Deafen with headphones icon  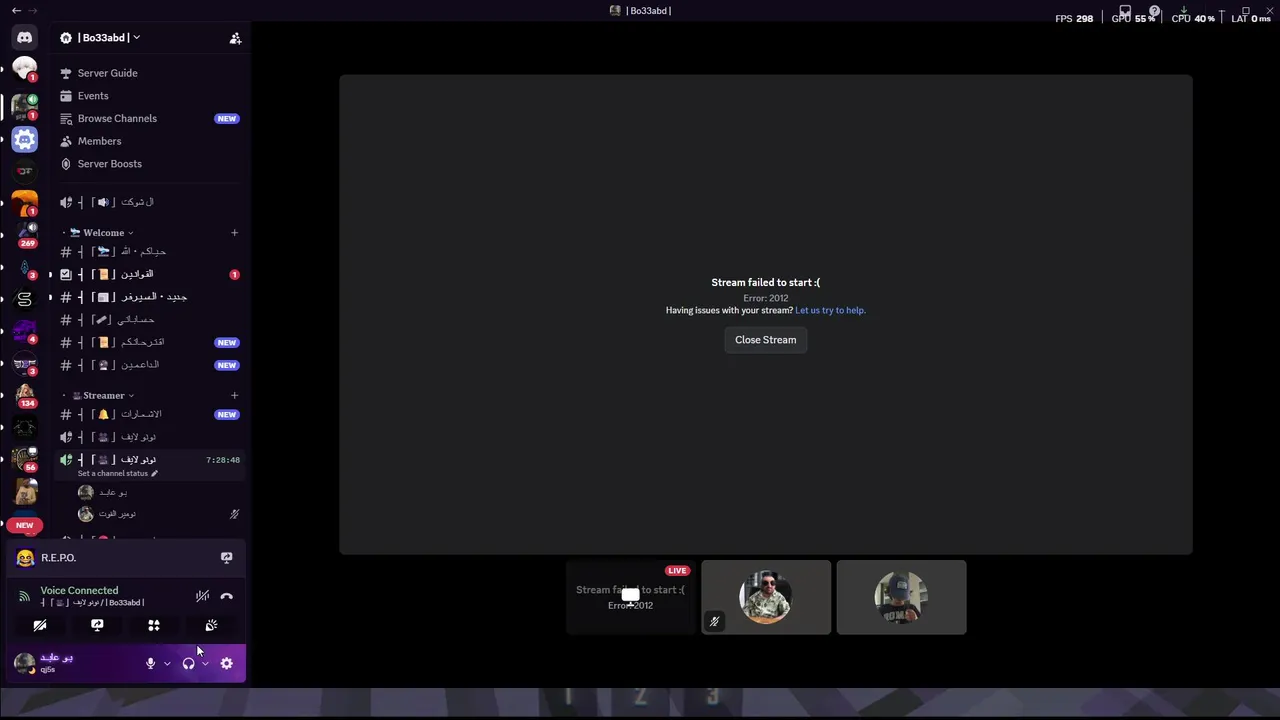coord(188,663)
